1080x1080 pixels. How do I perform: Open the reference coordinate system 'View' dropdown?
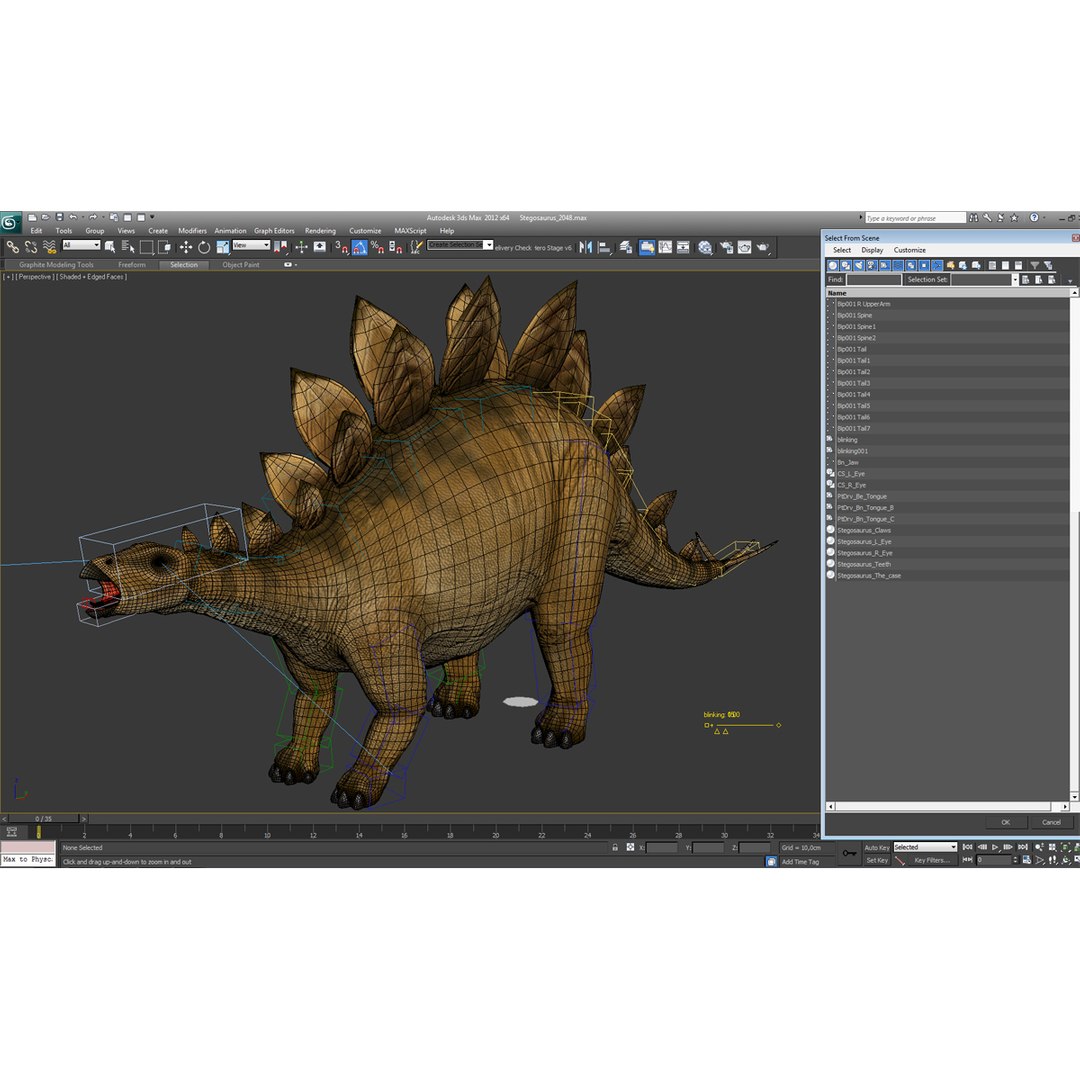pos(251,245)
